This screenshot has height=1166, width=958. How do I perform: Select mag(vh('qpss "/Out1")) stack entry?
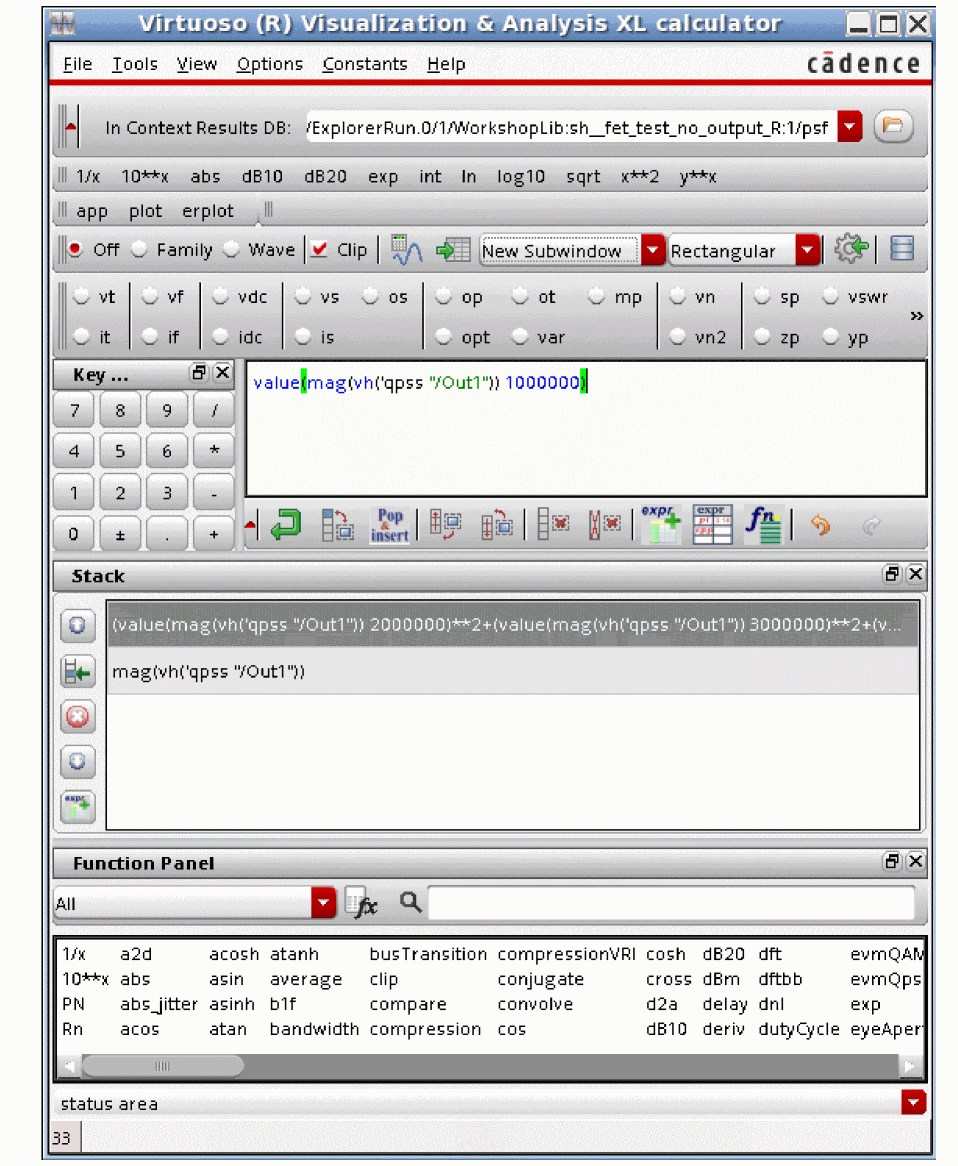tap(513, 671)
